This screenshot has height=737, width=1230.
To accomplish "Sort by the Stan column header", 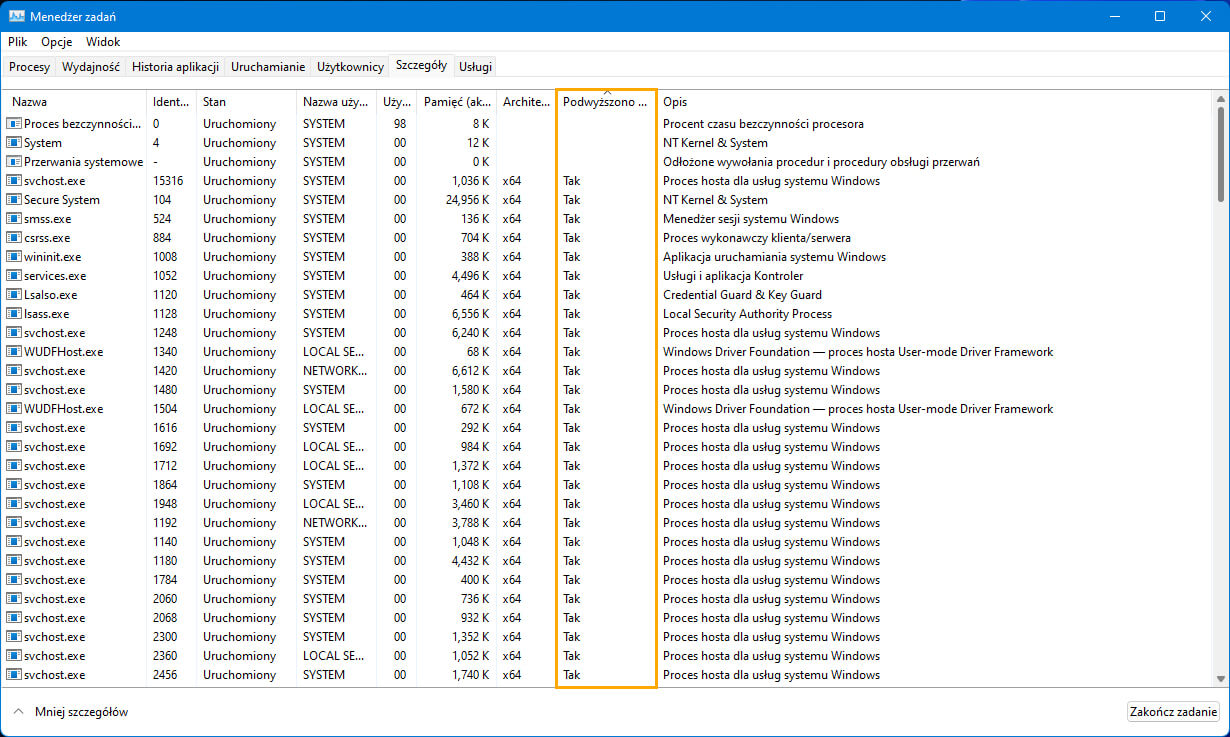I will 246,102.
